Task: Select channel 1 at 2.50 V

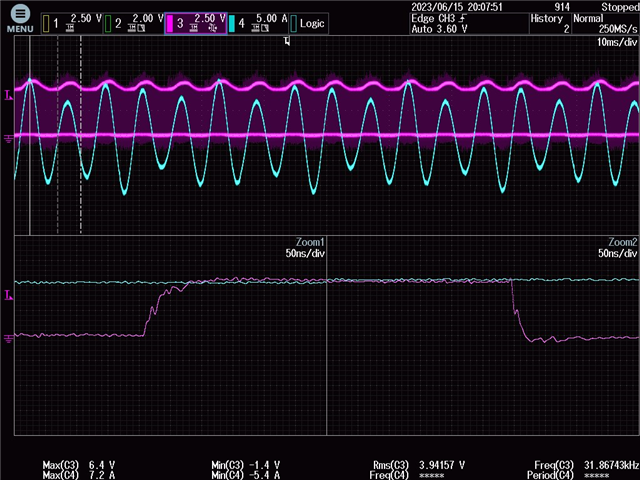Action: 70,22
